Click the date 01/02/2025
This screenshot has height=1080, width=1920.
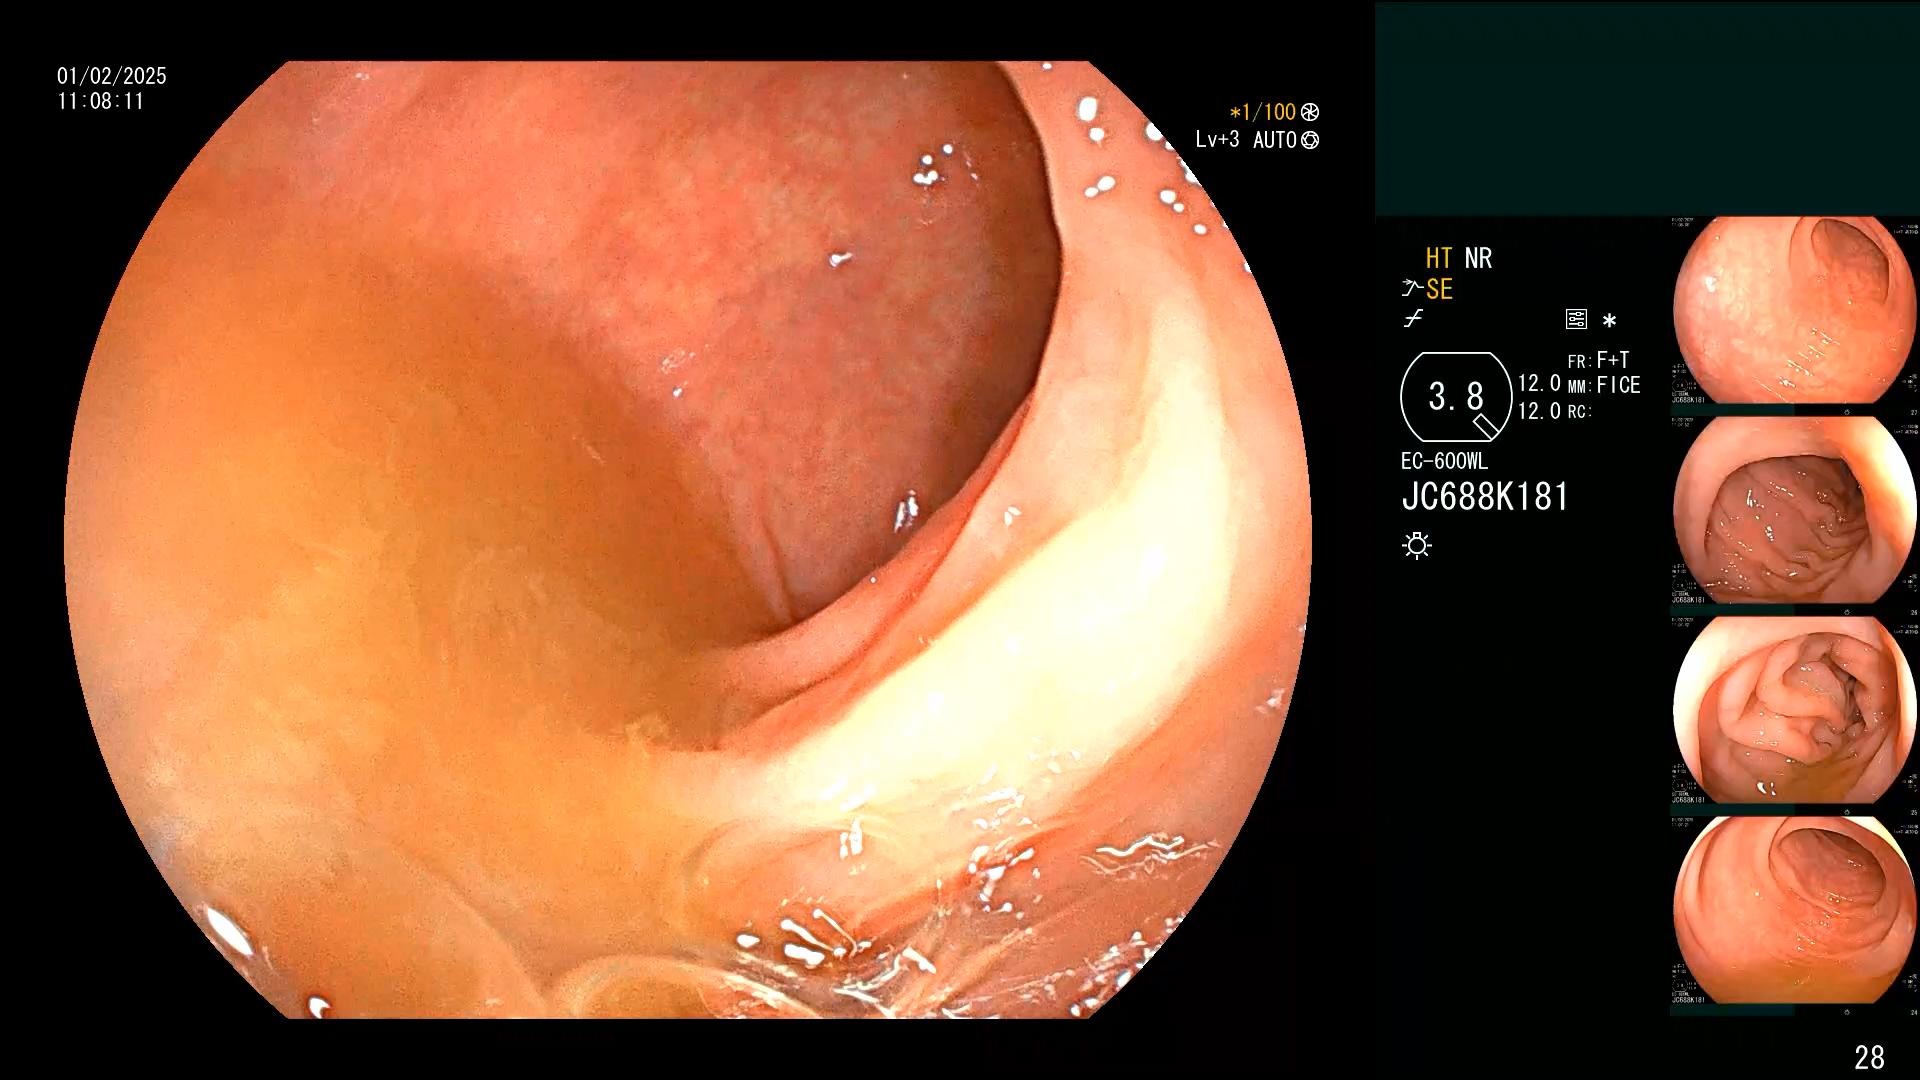click(112, 76)
